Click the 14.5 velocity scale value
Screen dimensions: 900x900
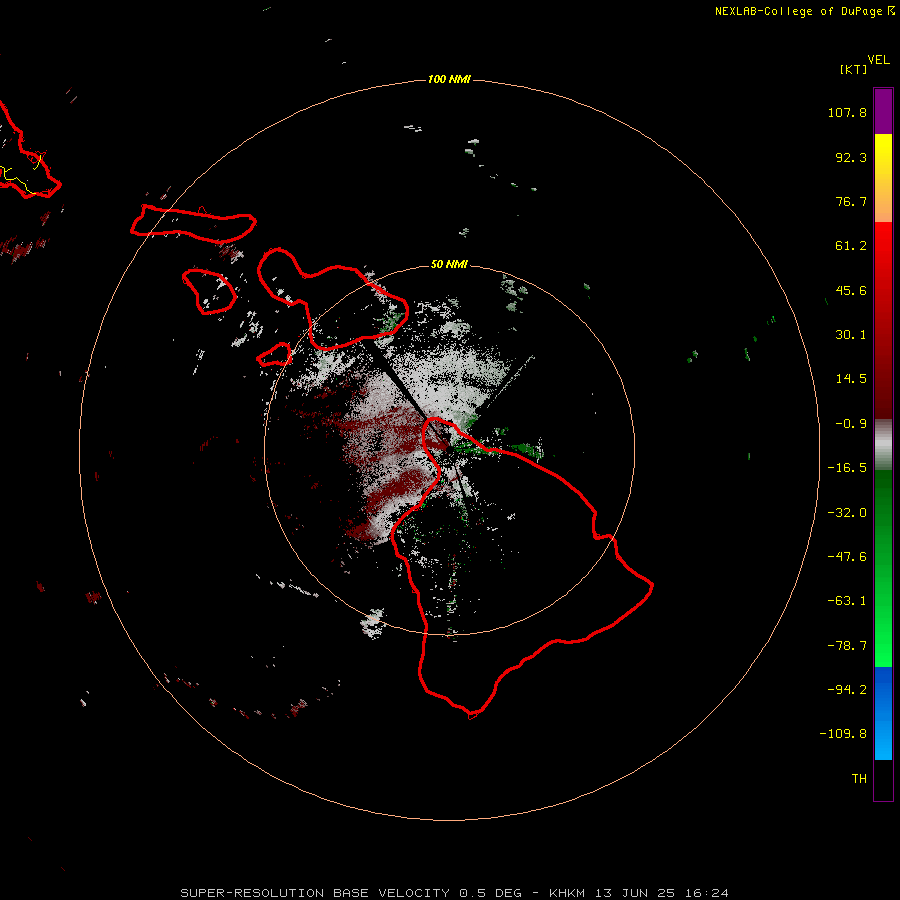pyautogui.click(x=851, y=379)
